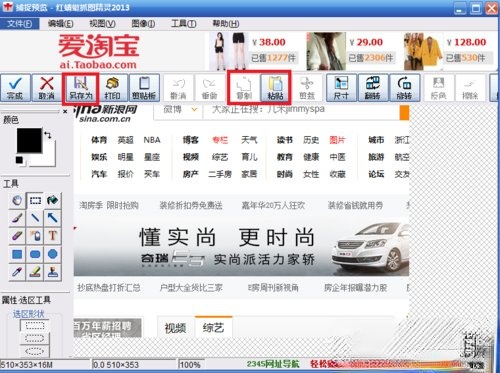This screenshot has height=373, width=500.
Task: Click the 完成 checkmark toolbar button
Action: 15,88
